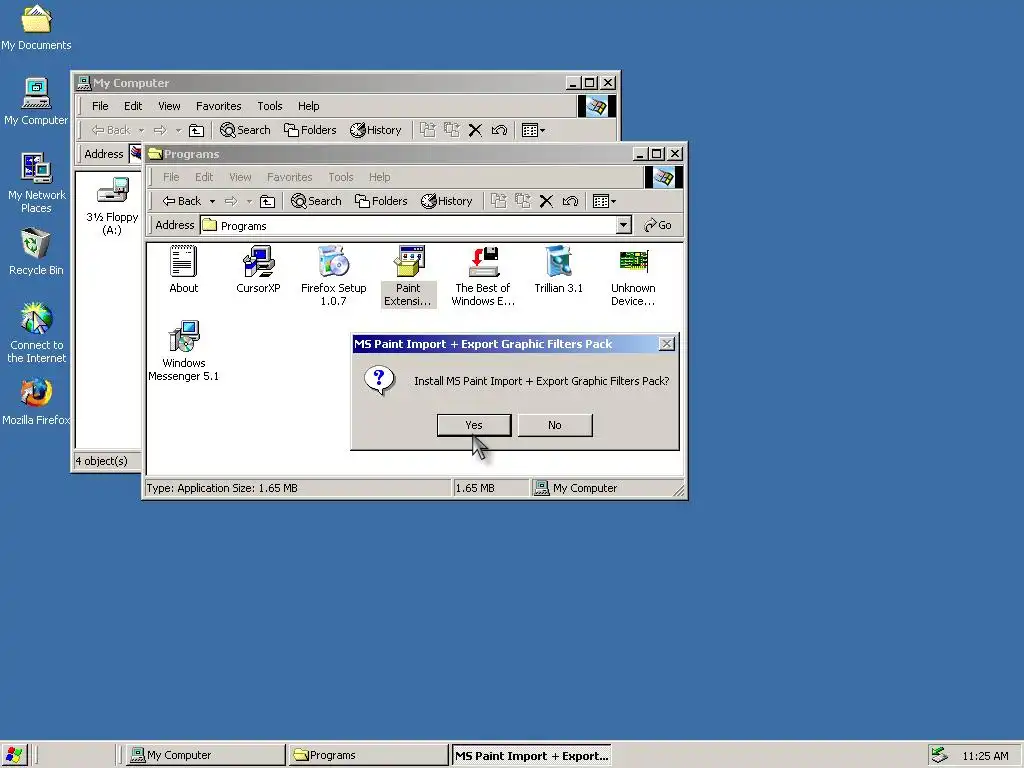The width and height of the screenshot is (1024, 768).
Task: Click Search in My Computer window toolbar
Action: 245,130
